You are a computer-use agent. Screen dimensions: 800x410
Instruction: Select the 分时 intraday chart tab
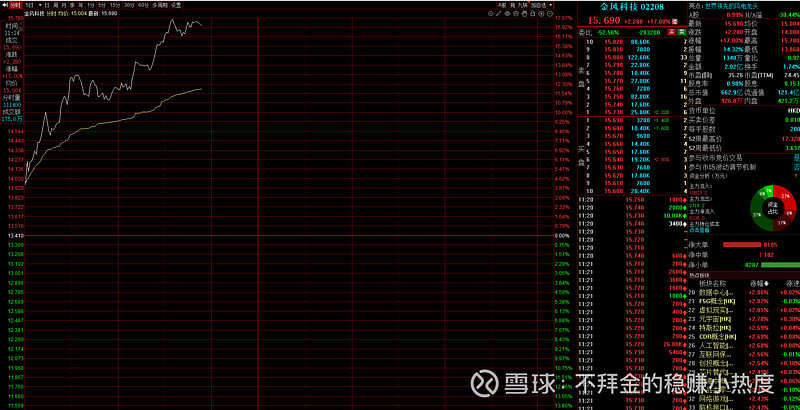coord(15,5)
